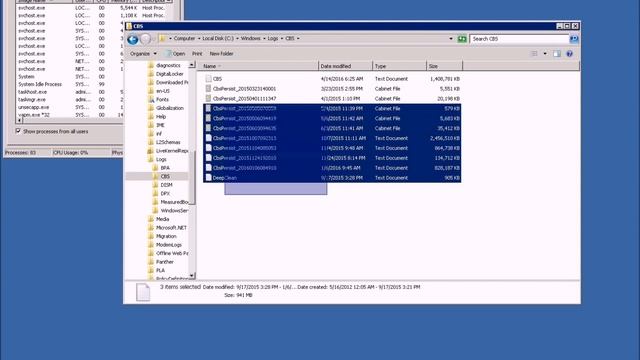Click the CBS text document file icon
The width and height of the screenshot is (640, 360).
pos(208,78)
